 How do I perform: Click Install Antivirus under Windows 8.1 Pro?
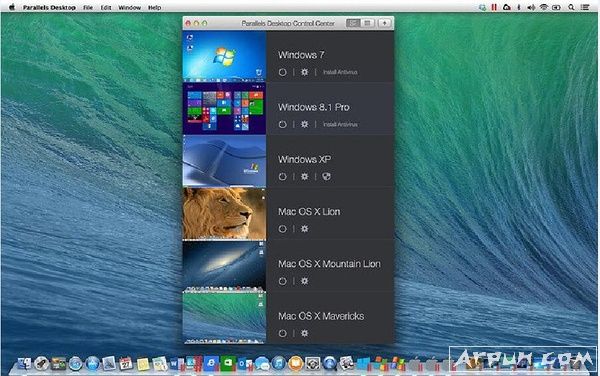pyautogui.click(x=340, y=124)
